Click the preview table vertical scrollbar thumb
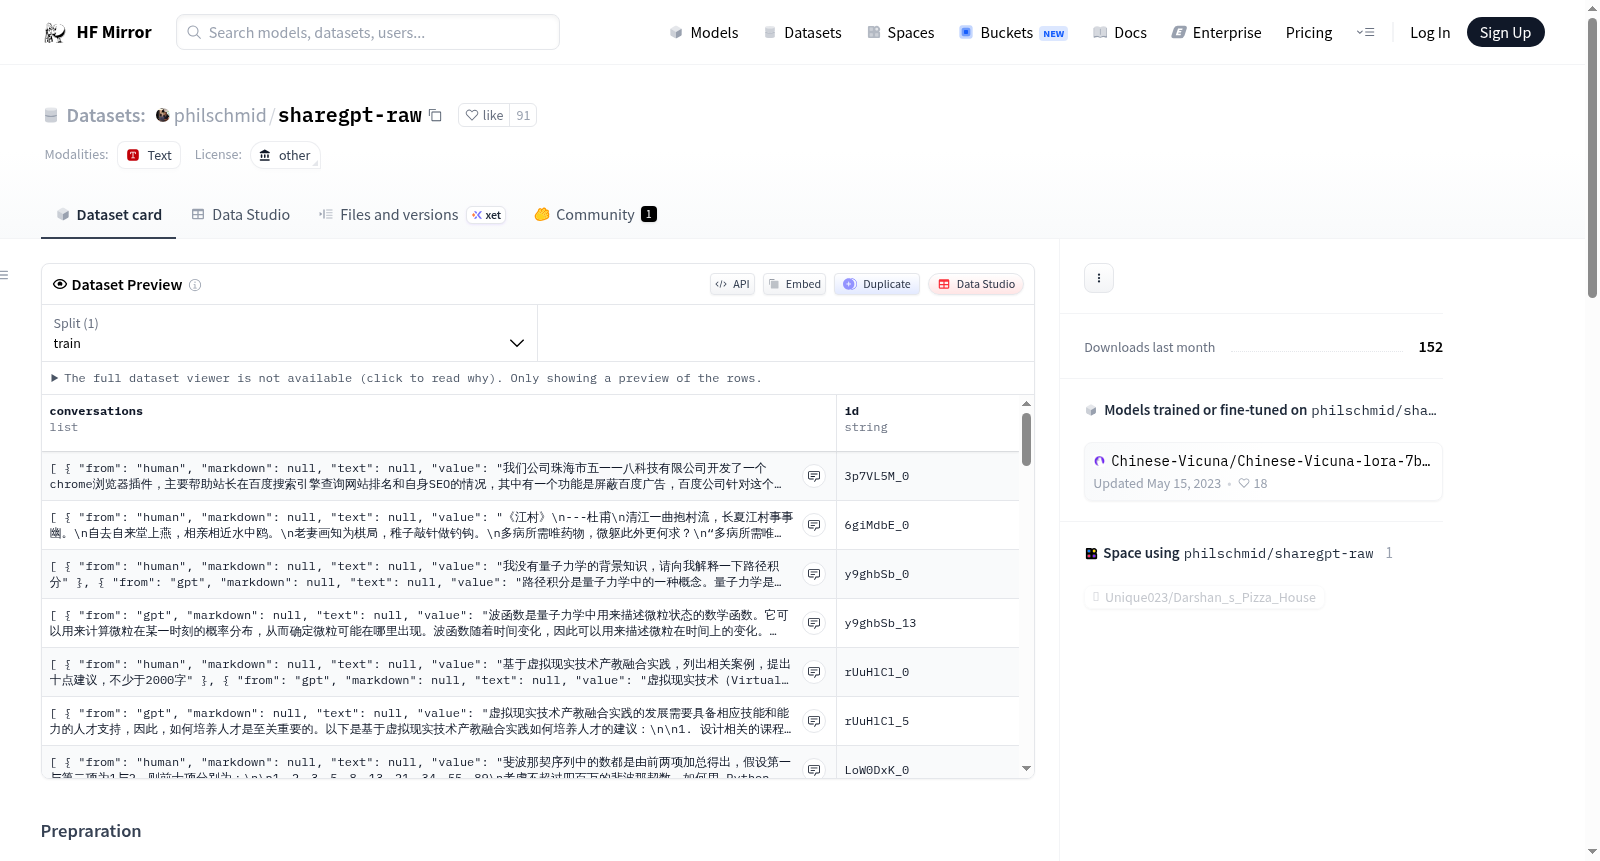The height and width of the screenshot is (861, 1600). [x=1026, y=439]
